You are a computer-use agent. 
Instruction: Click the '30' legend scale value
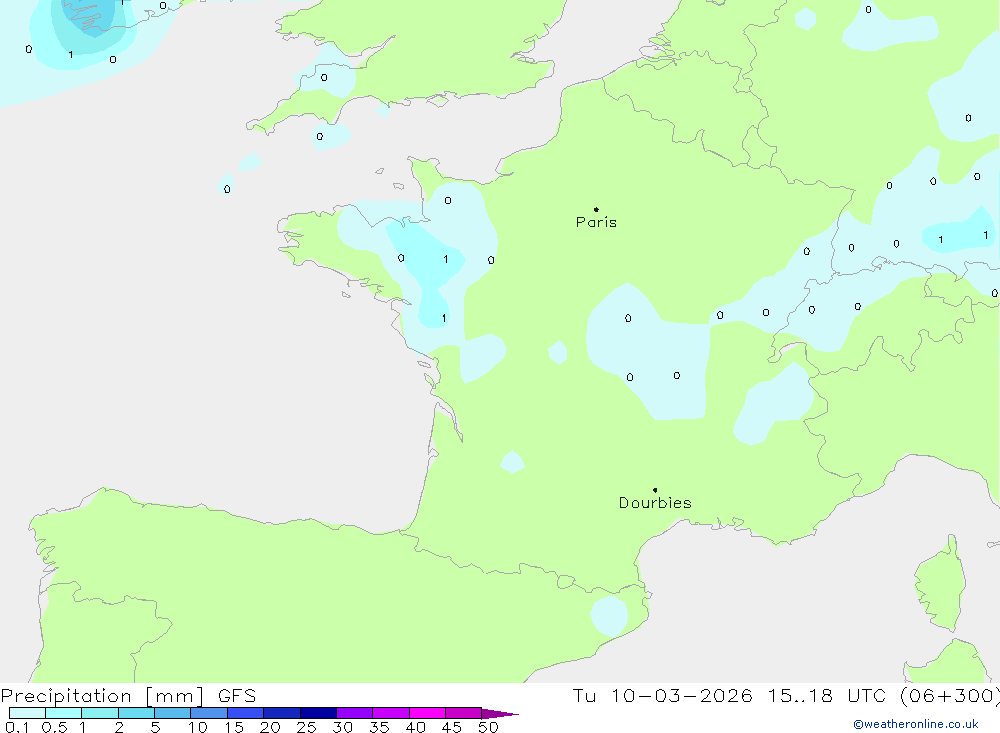(x=343, y=727)
